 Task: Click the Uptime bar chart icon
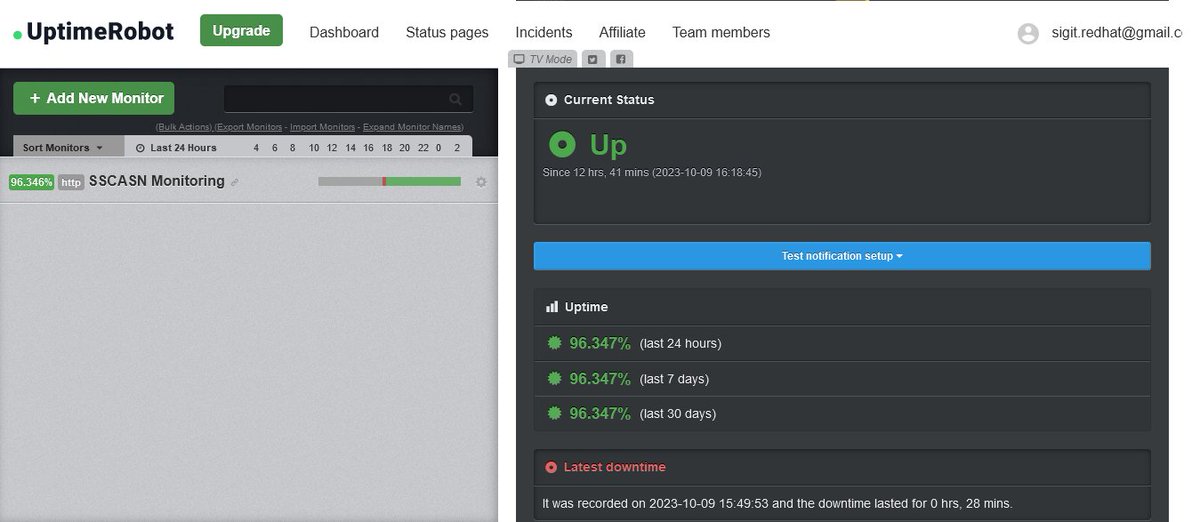551,307
